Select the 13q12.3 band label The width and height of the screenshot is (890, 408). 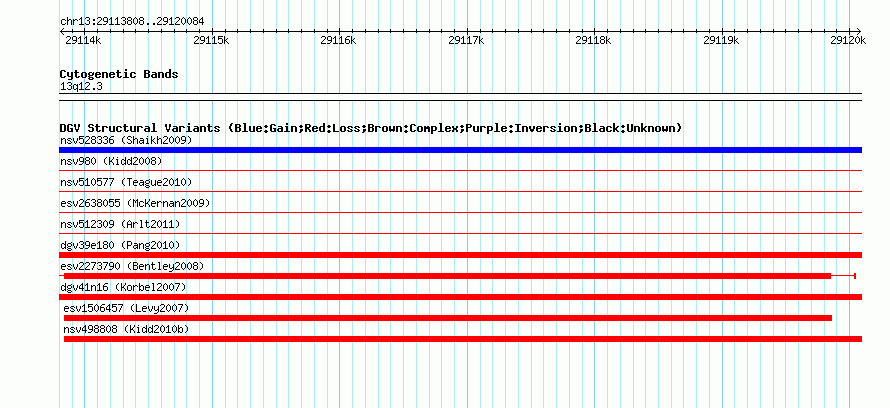(81, 87)
